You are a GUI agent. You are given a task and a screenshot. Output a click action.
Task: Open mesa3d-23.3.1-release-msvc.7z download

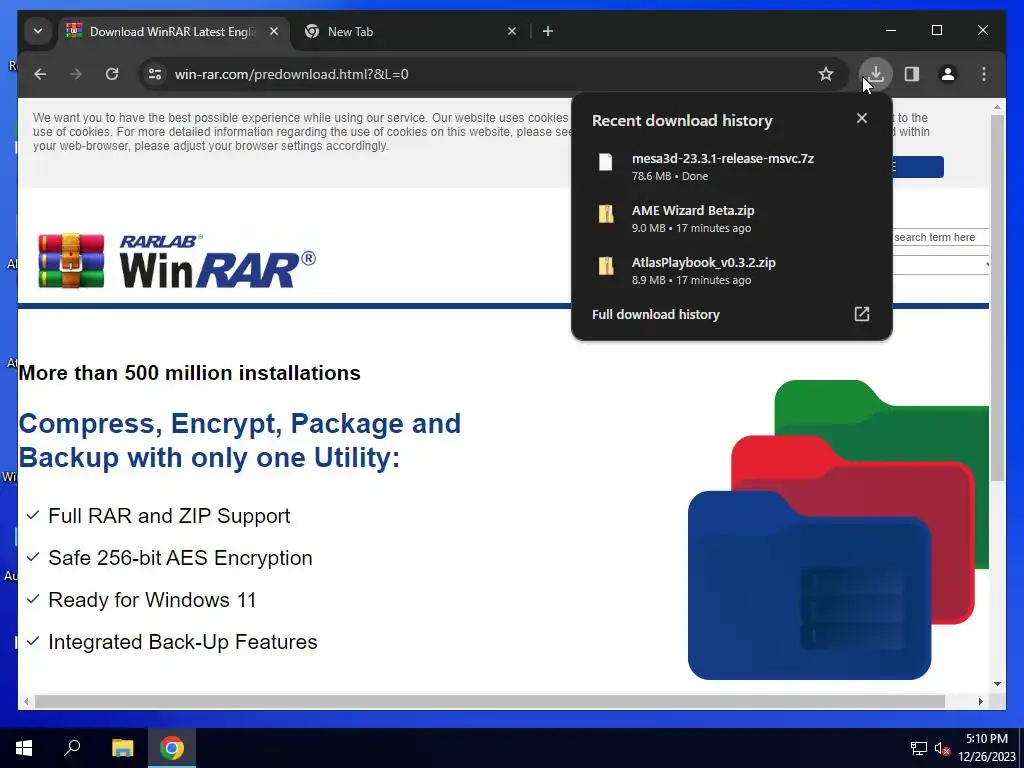(x=731, y=167)
